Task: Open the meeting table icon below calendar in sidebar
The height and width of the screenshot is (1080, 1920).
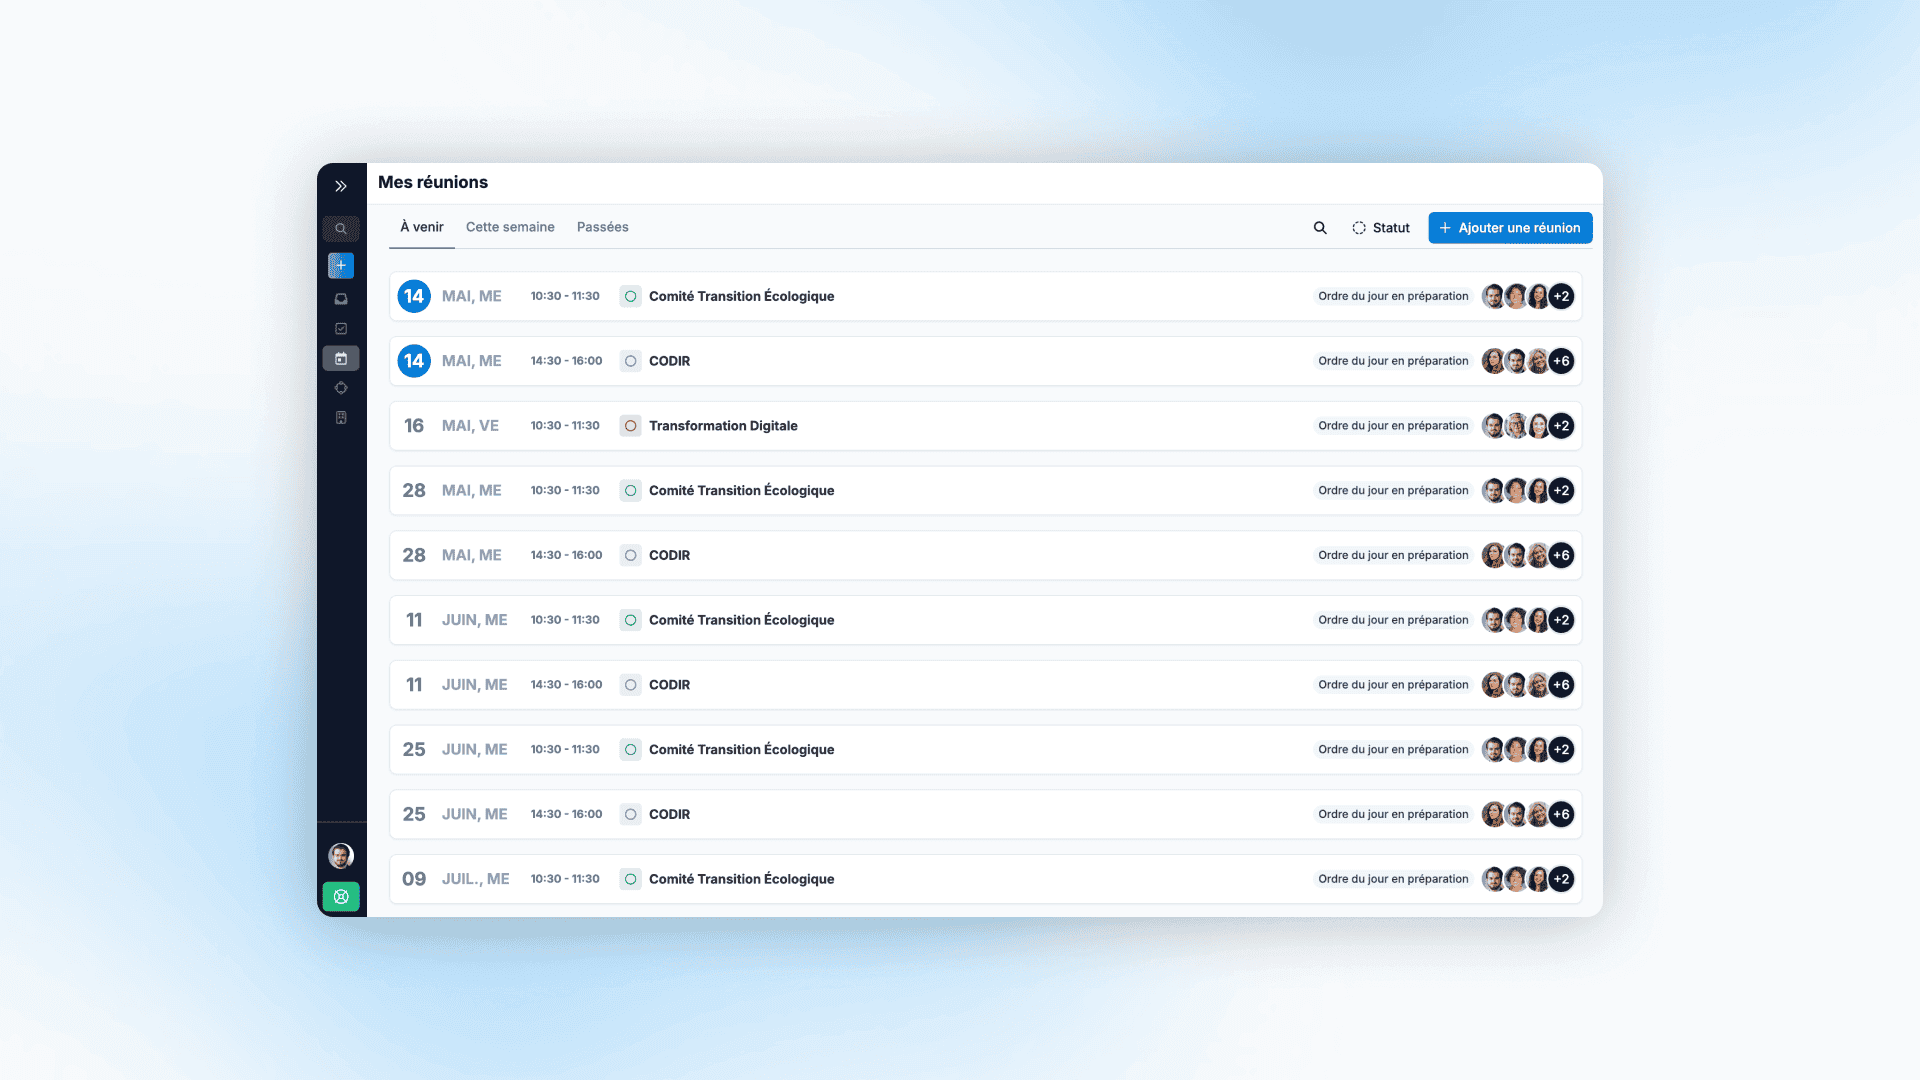Action: pos(341,388)
